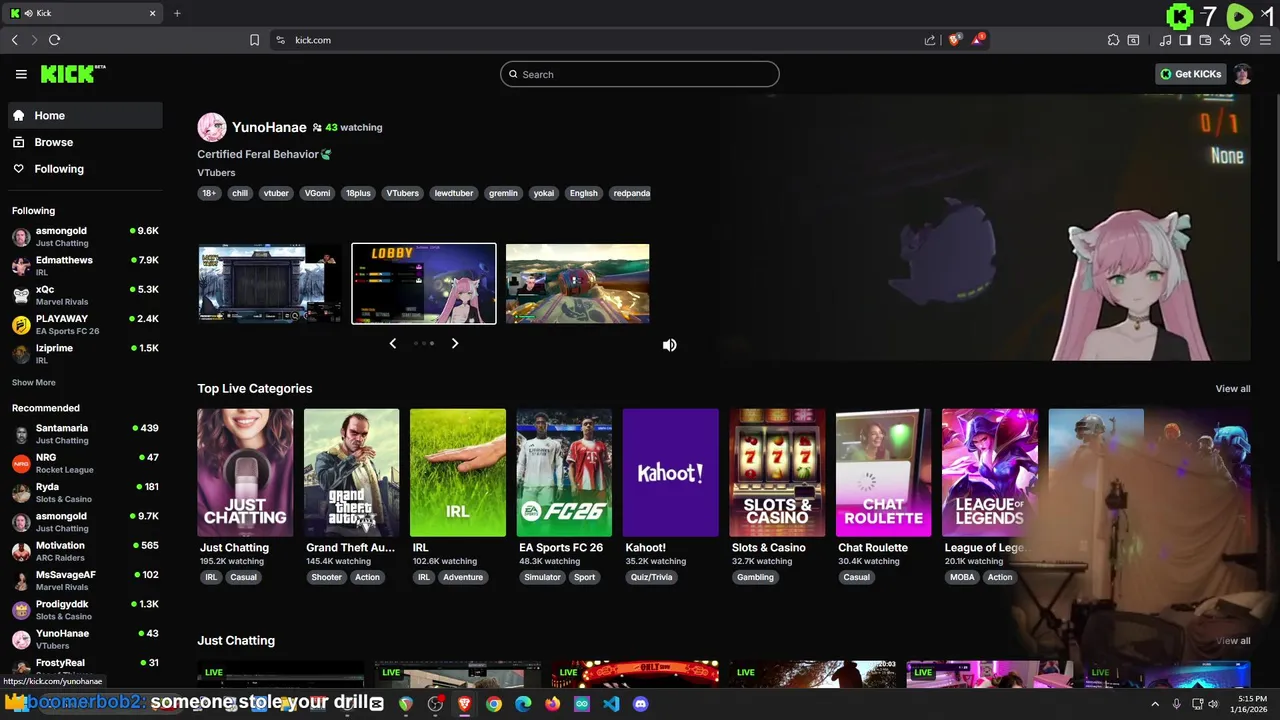Open the Brave playlist music note icon

(x=1165, y=40)
